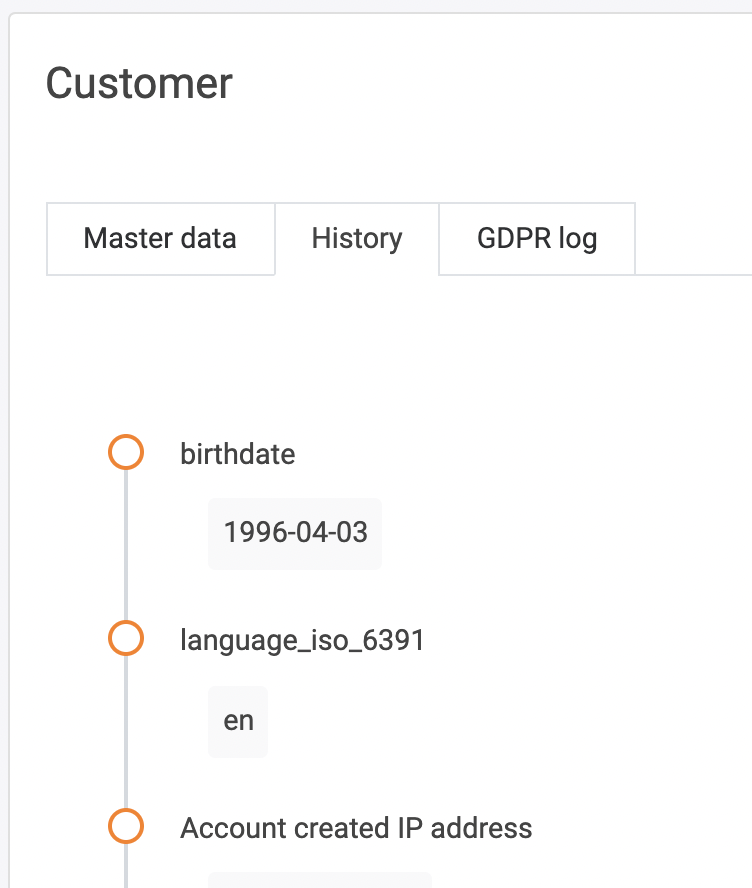Open the GDPR log tab
This screenshot has height=888, width=752.
pyautogui.click(x=537, y=239)
